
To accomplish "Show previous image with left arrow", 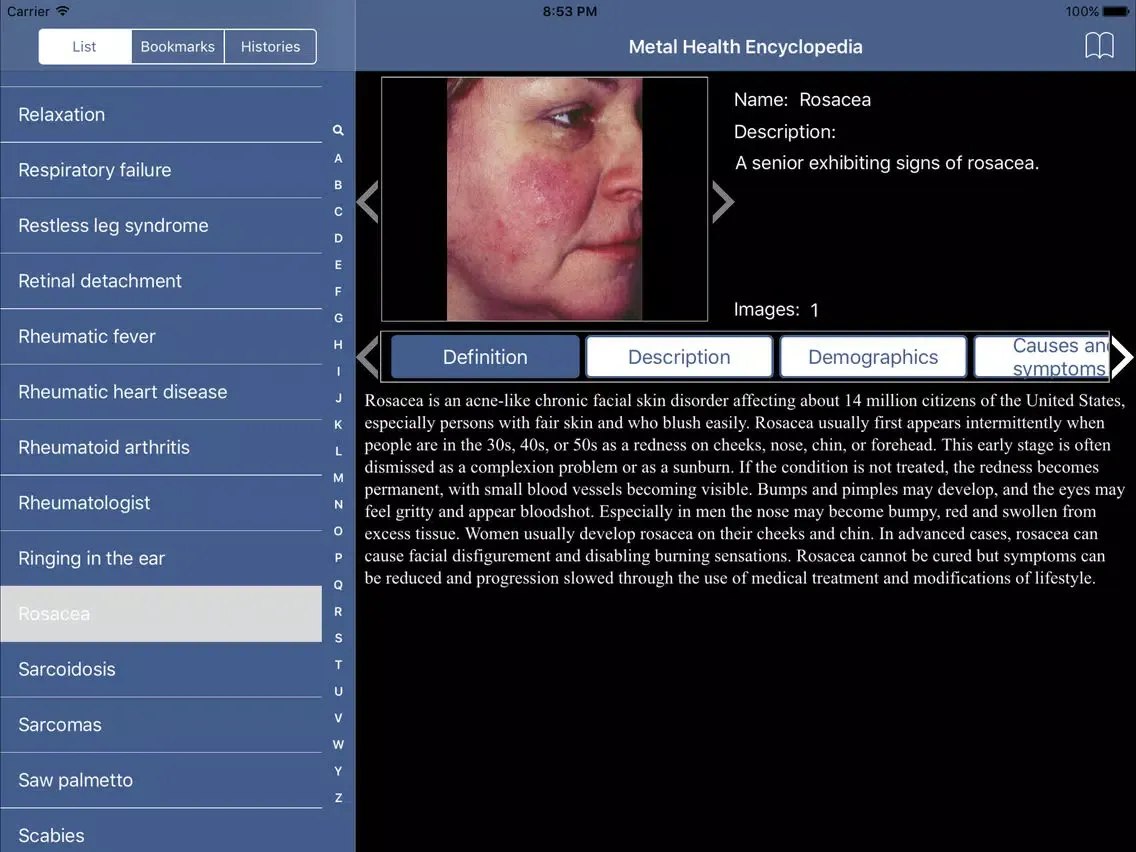I will [x=368, y=202].
